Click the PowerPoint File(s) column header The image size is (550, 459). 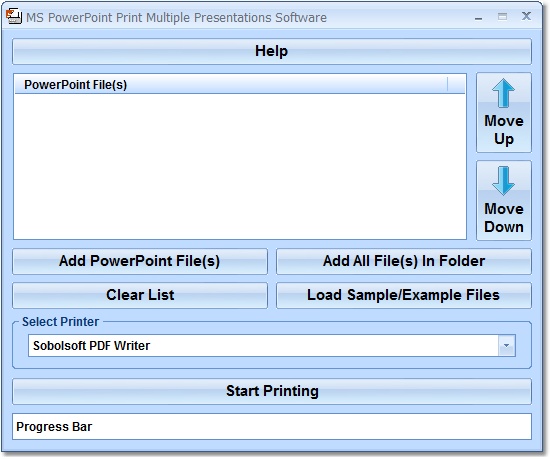[231, 85]
